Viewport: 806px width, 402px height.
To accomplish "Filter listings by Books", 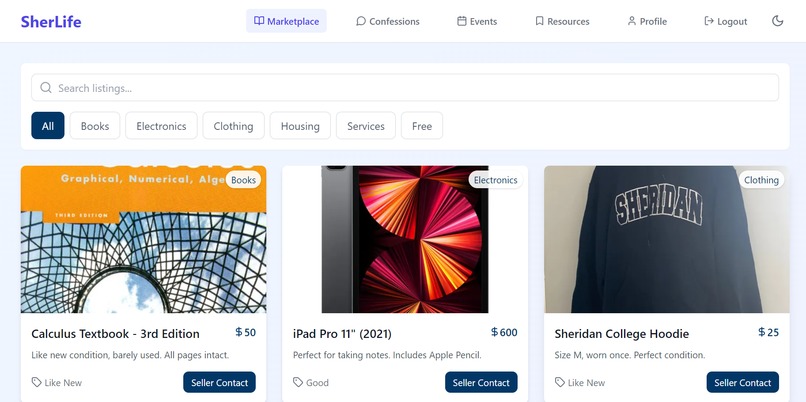I will 95,126.
